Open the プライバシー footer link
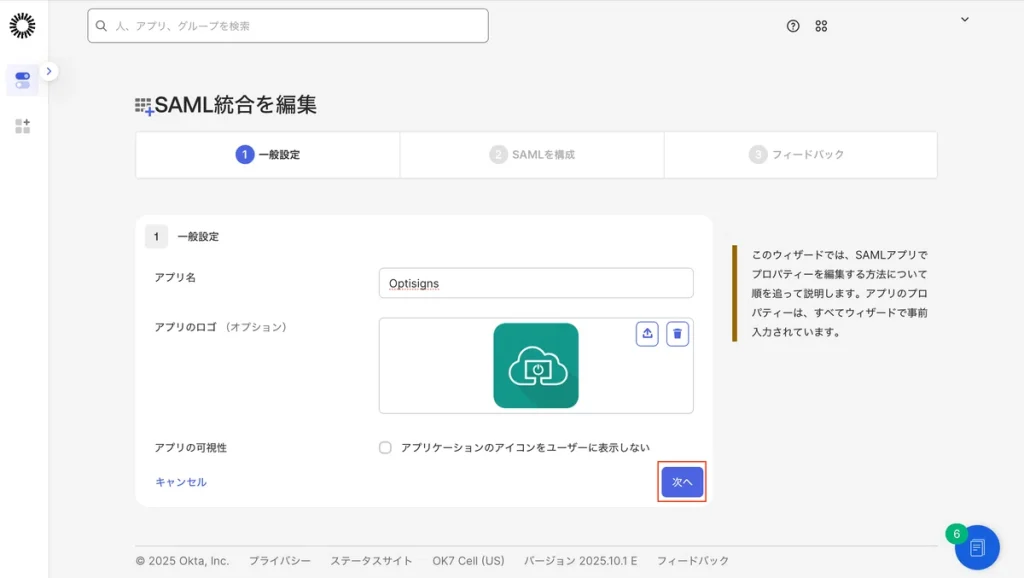This screenshot has width=1024, height=578. point(279,561)
